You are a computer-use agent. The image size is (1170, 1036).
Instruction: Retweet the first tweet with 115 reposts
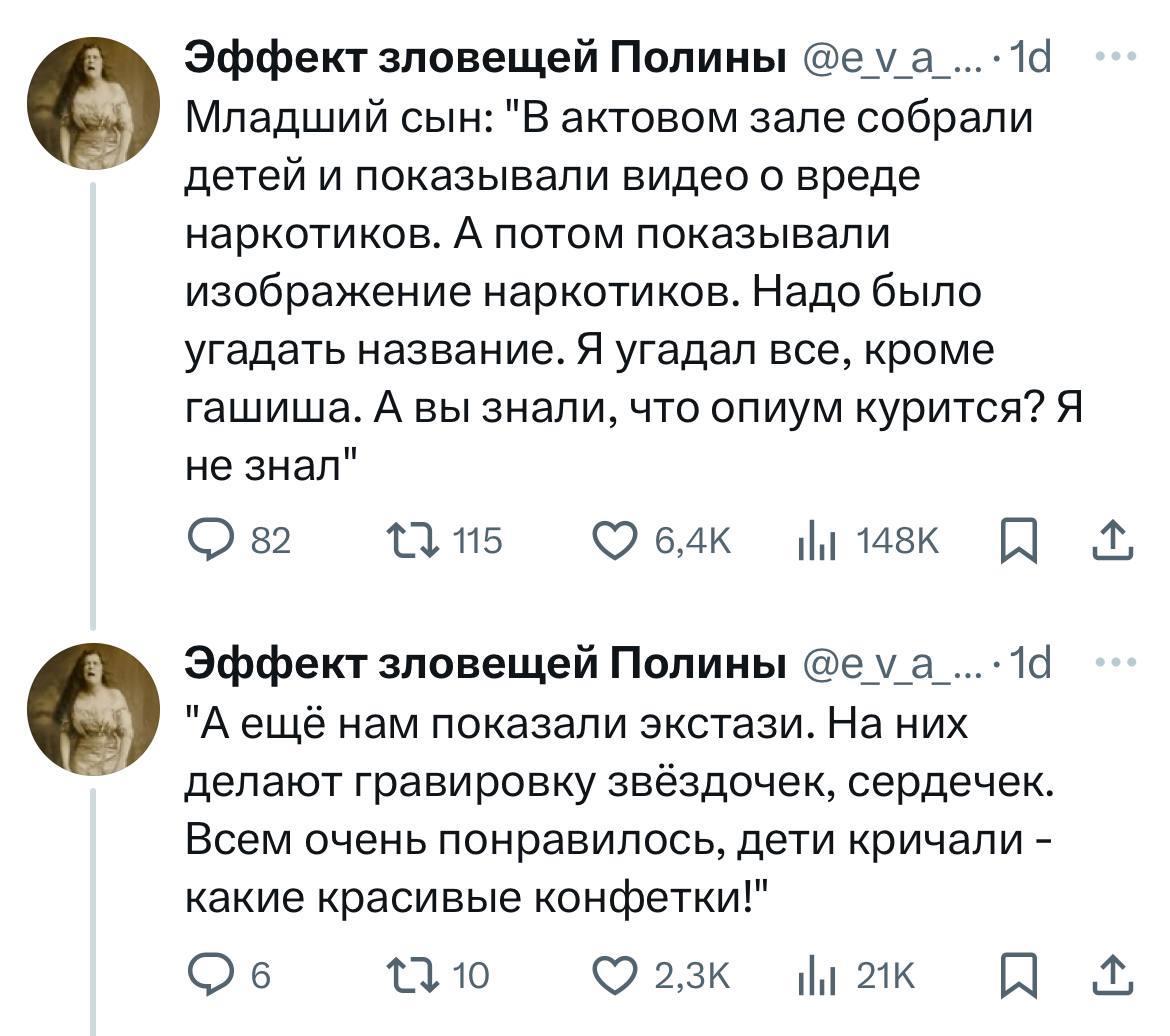click(x=414, y=541)
